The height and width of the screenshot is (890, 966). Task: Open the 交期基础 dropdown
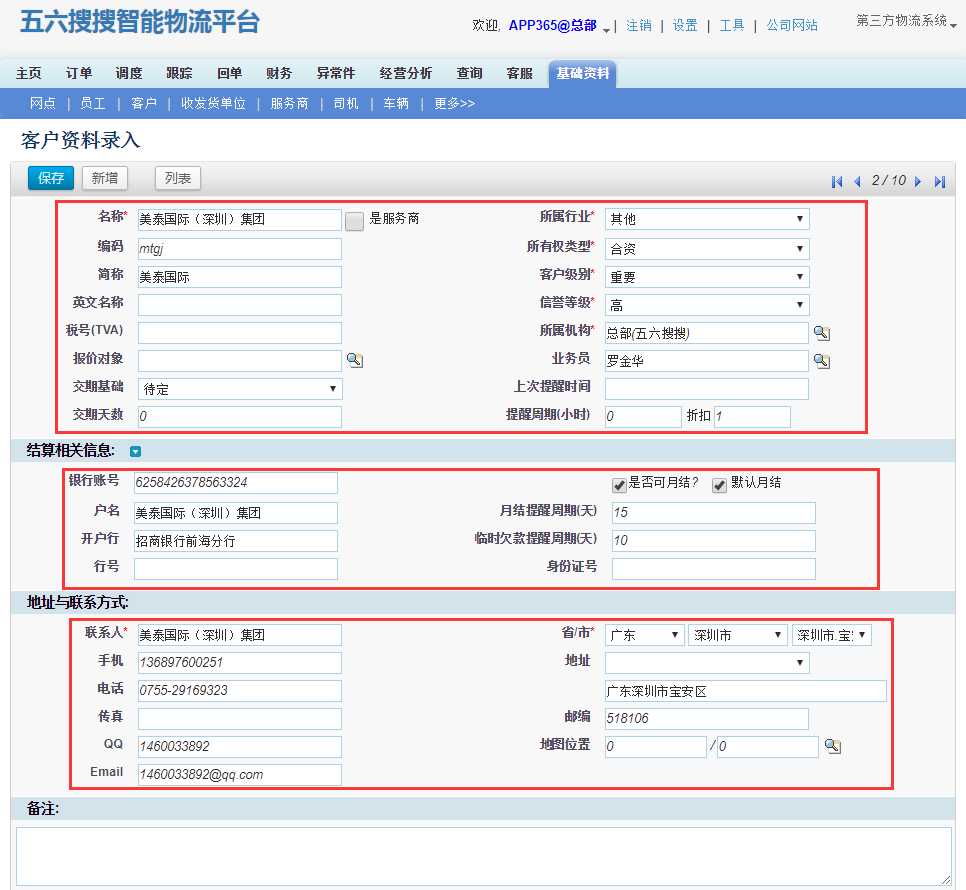240,389
